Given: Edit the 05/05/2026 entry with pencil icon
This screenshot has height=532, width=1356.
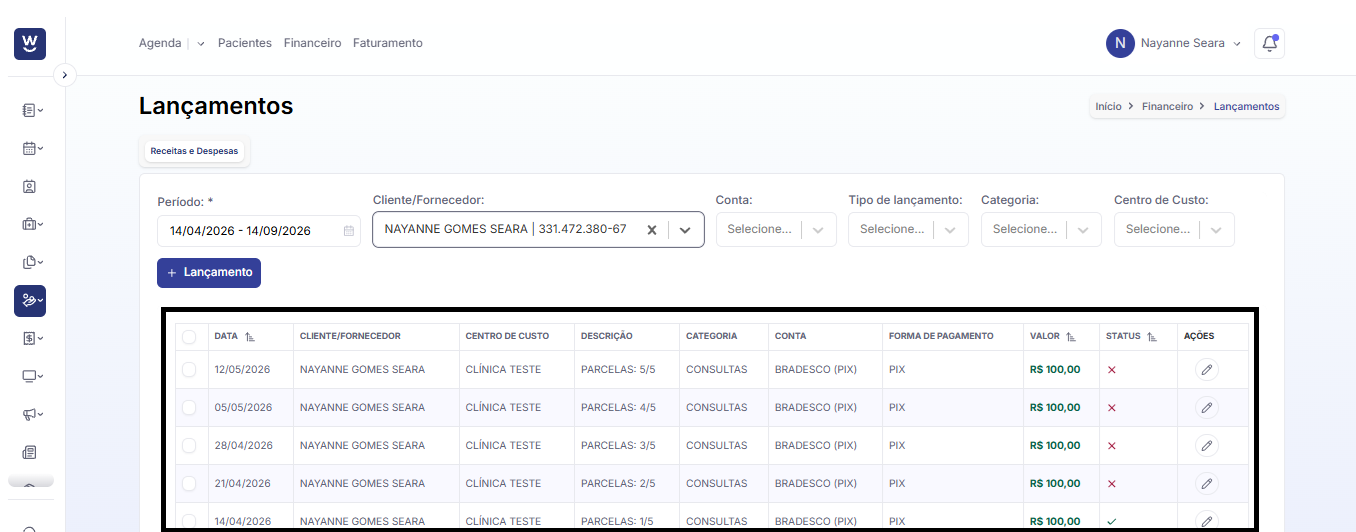Looking at the screenshot, I should pyautogui.click(x=1207, y=408).
